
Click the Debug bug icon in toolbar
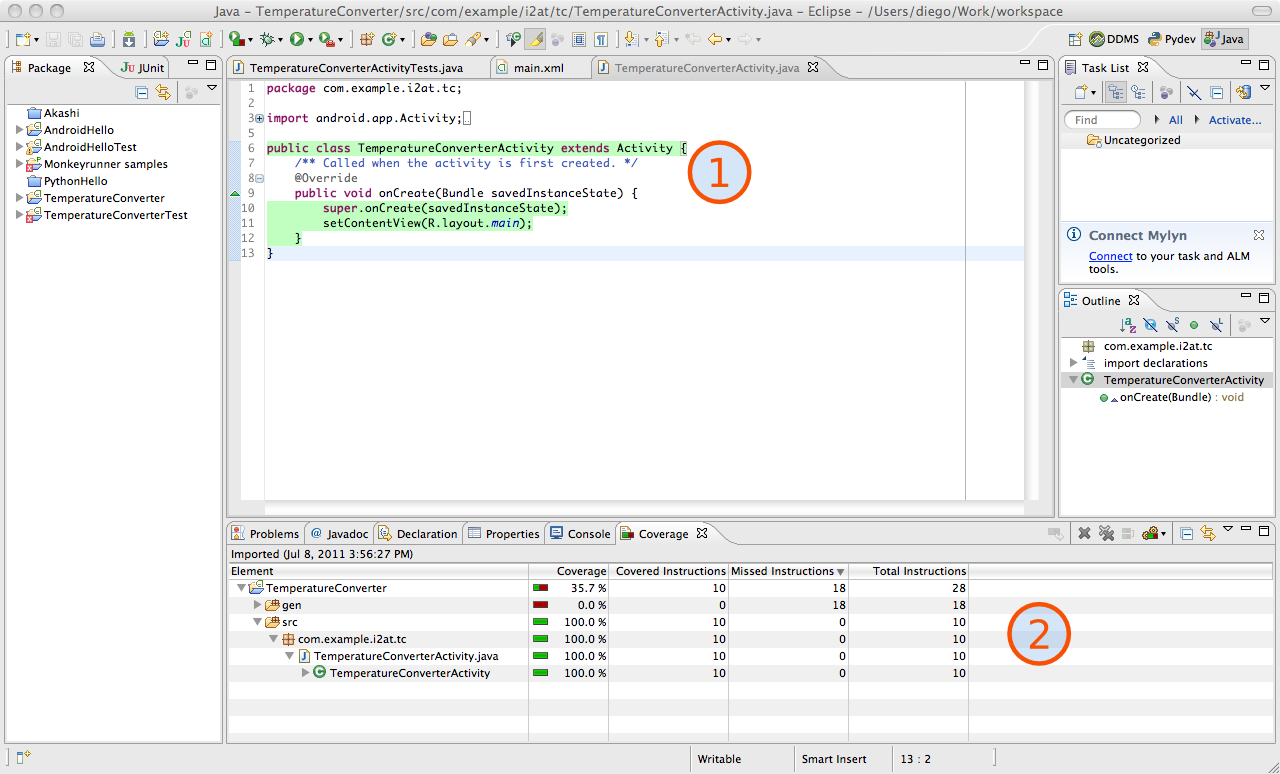coord(267,40)
